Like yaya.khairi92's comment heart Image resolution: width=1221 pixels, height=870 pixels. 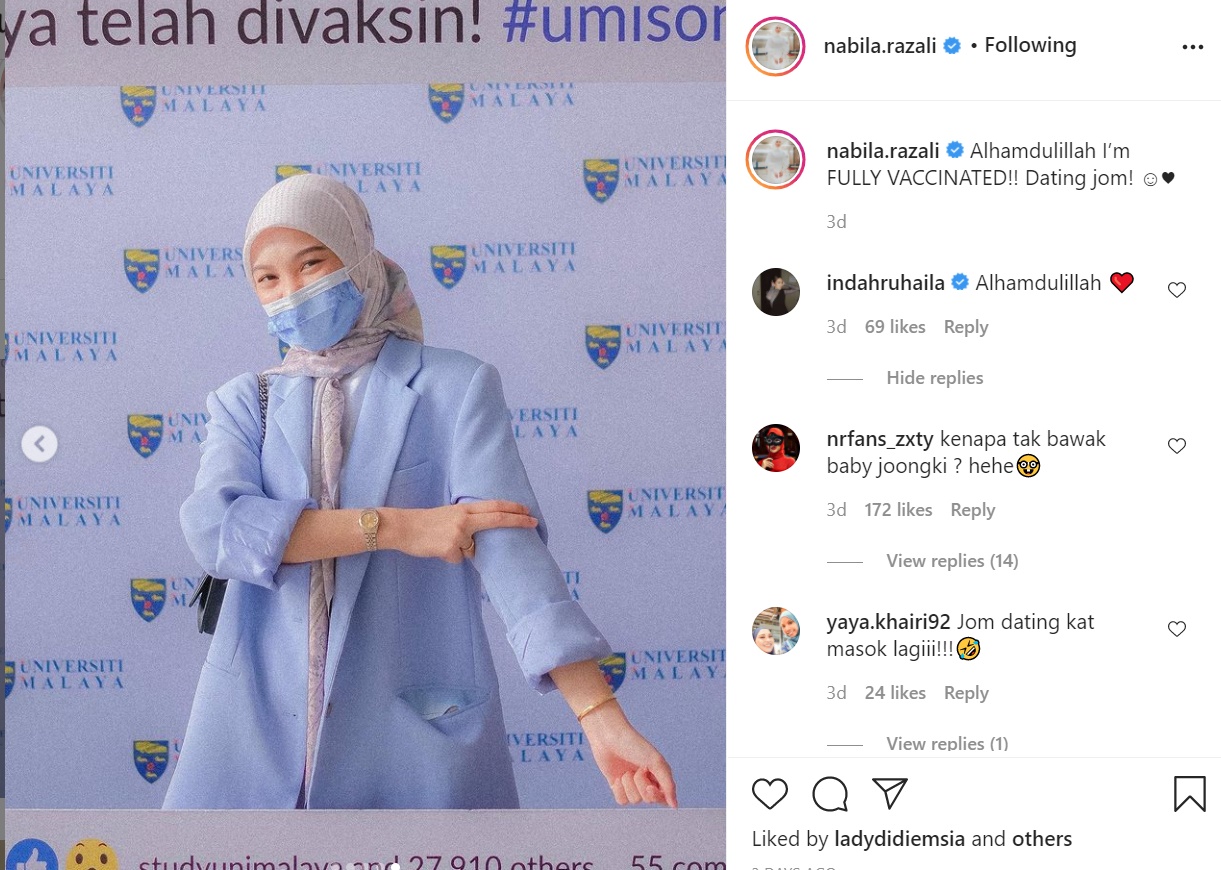(1177, 629)
